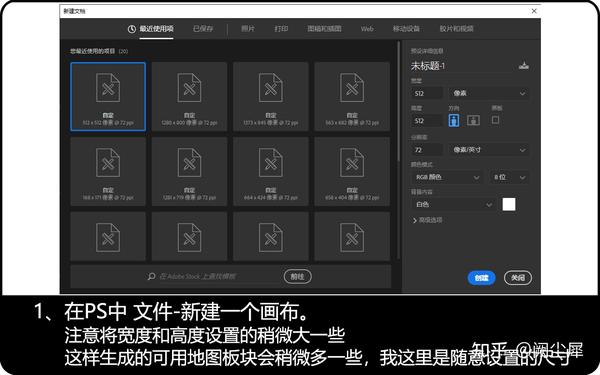Select landscape orientation icon
Image resolution: width=600 pixels, height=375 pixels.
coord(473,121)
